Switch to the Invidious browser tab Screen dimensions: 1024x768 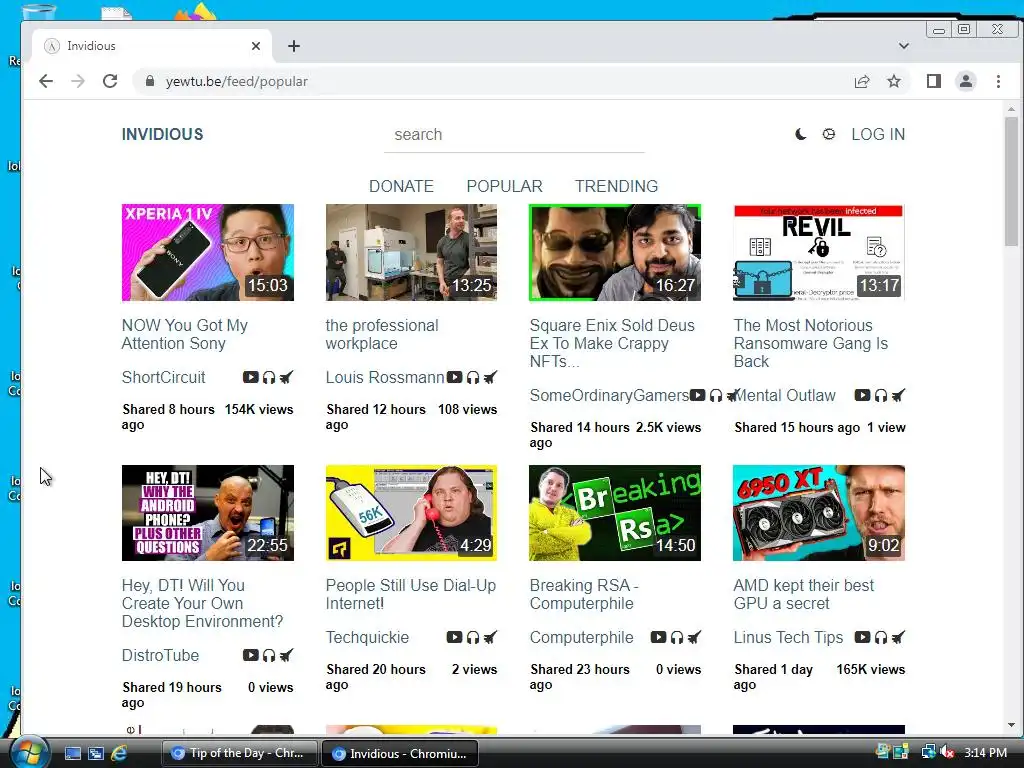tap(152, 46)
